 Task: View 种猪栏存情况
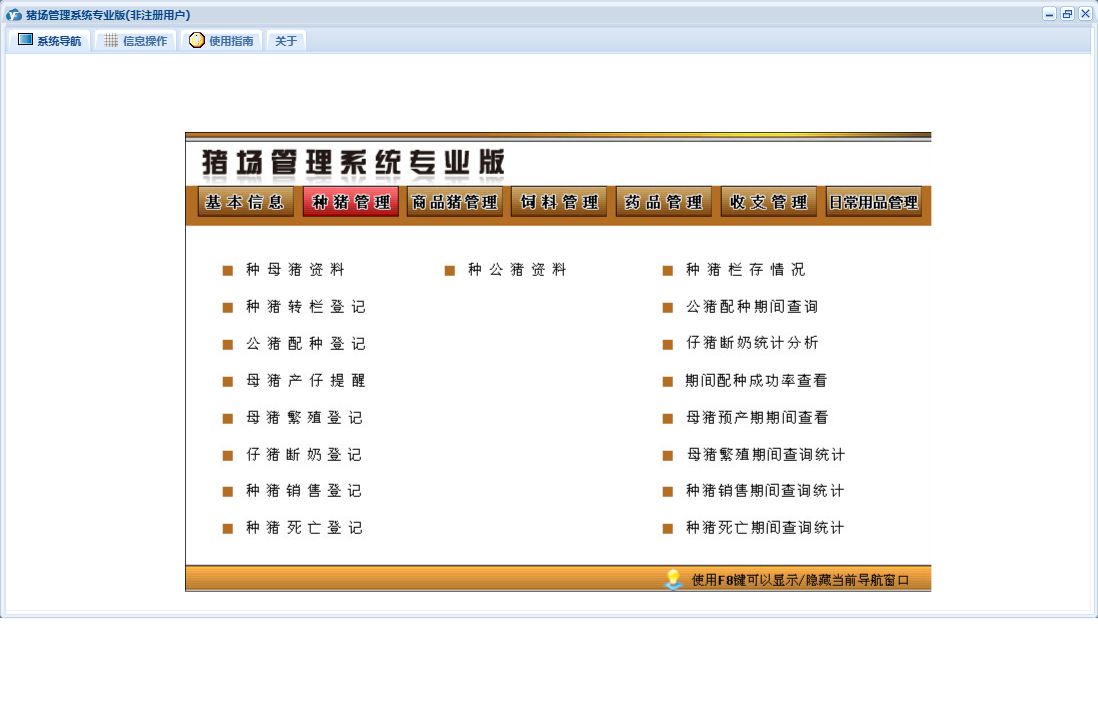pos(745,270)
